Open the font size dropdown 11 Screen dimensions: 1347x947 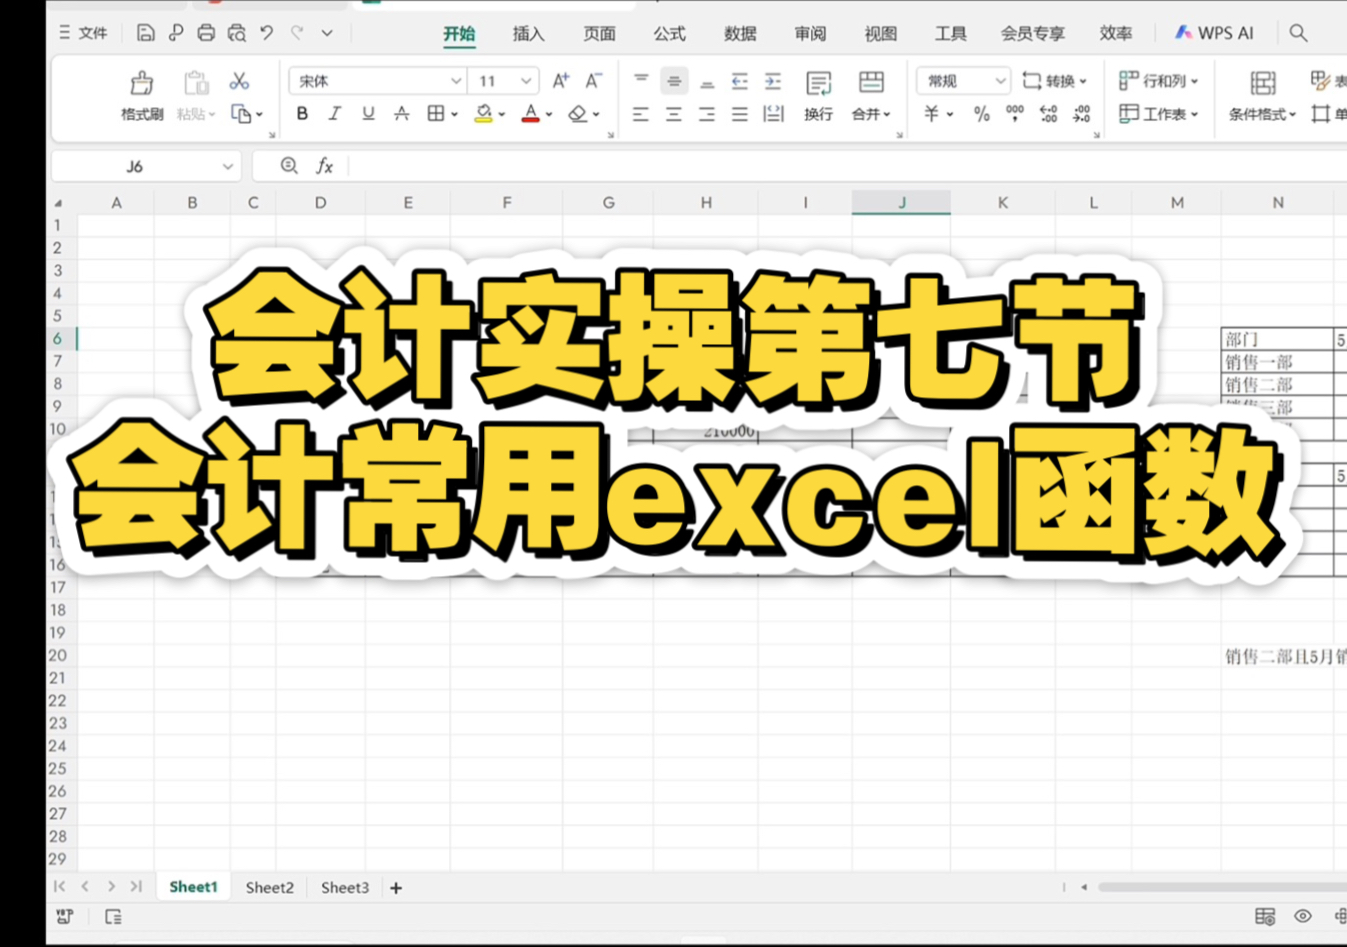pyautogui.click(x=526, y=81)
